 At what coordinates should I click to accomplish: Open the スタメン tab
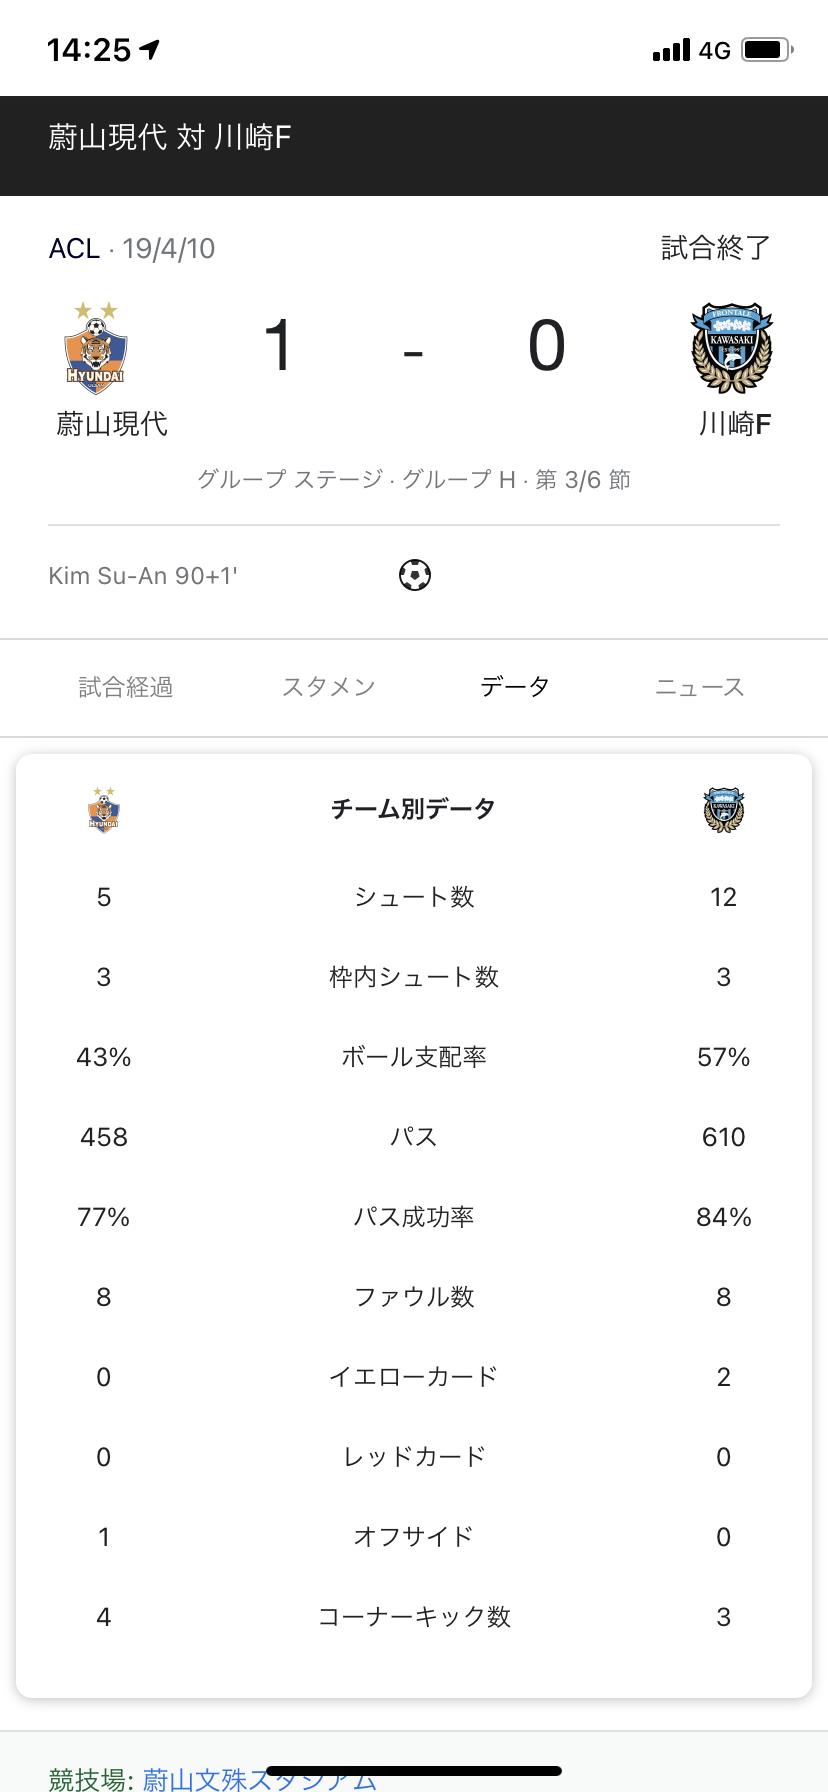tap(329, 687)
